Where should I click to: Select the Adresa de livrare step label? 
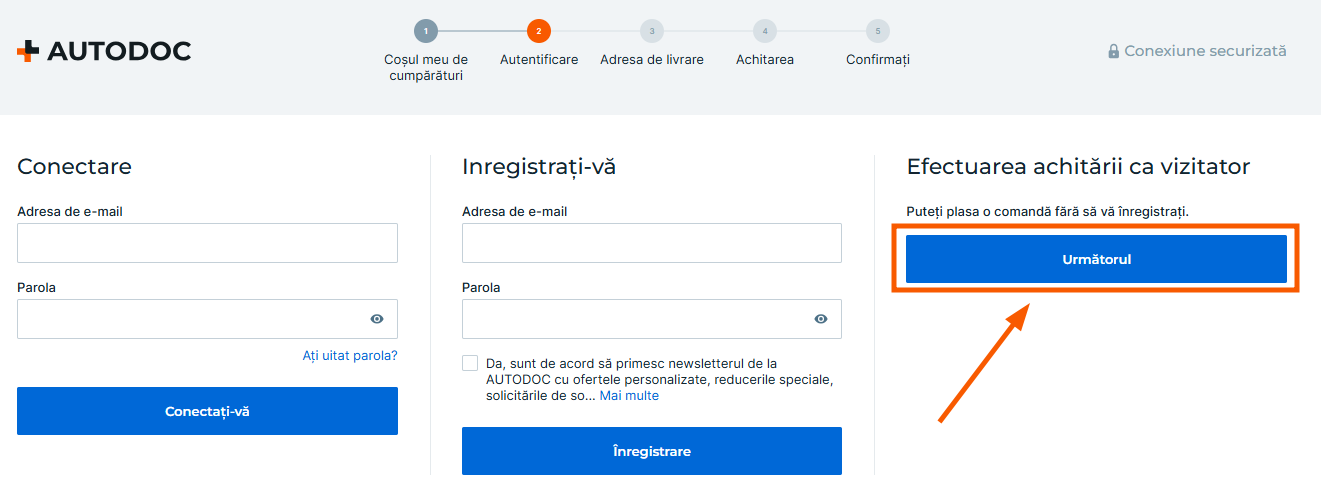coord(652,60)
